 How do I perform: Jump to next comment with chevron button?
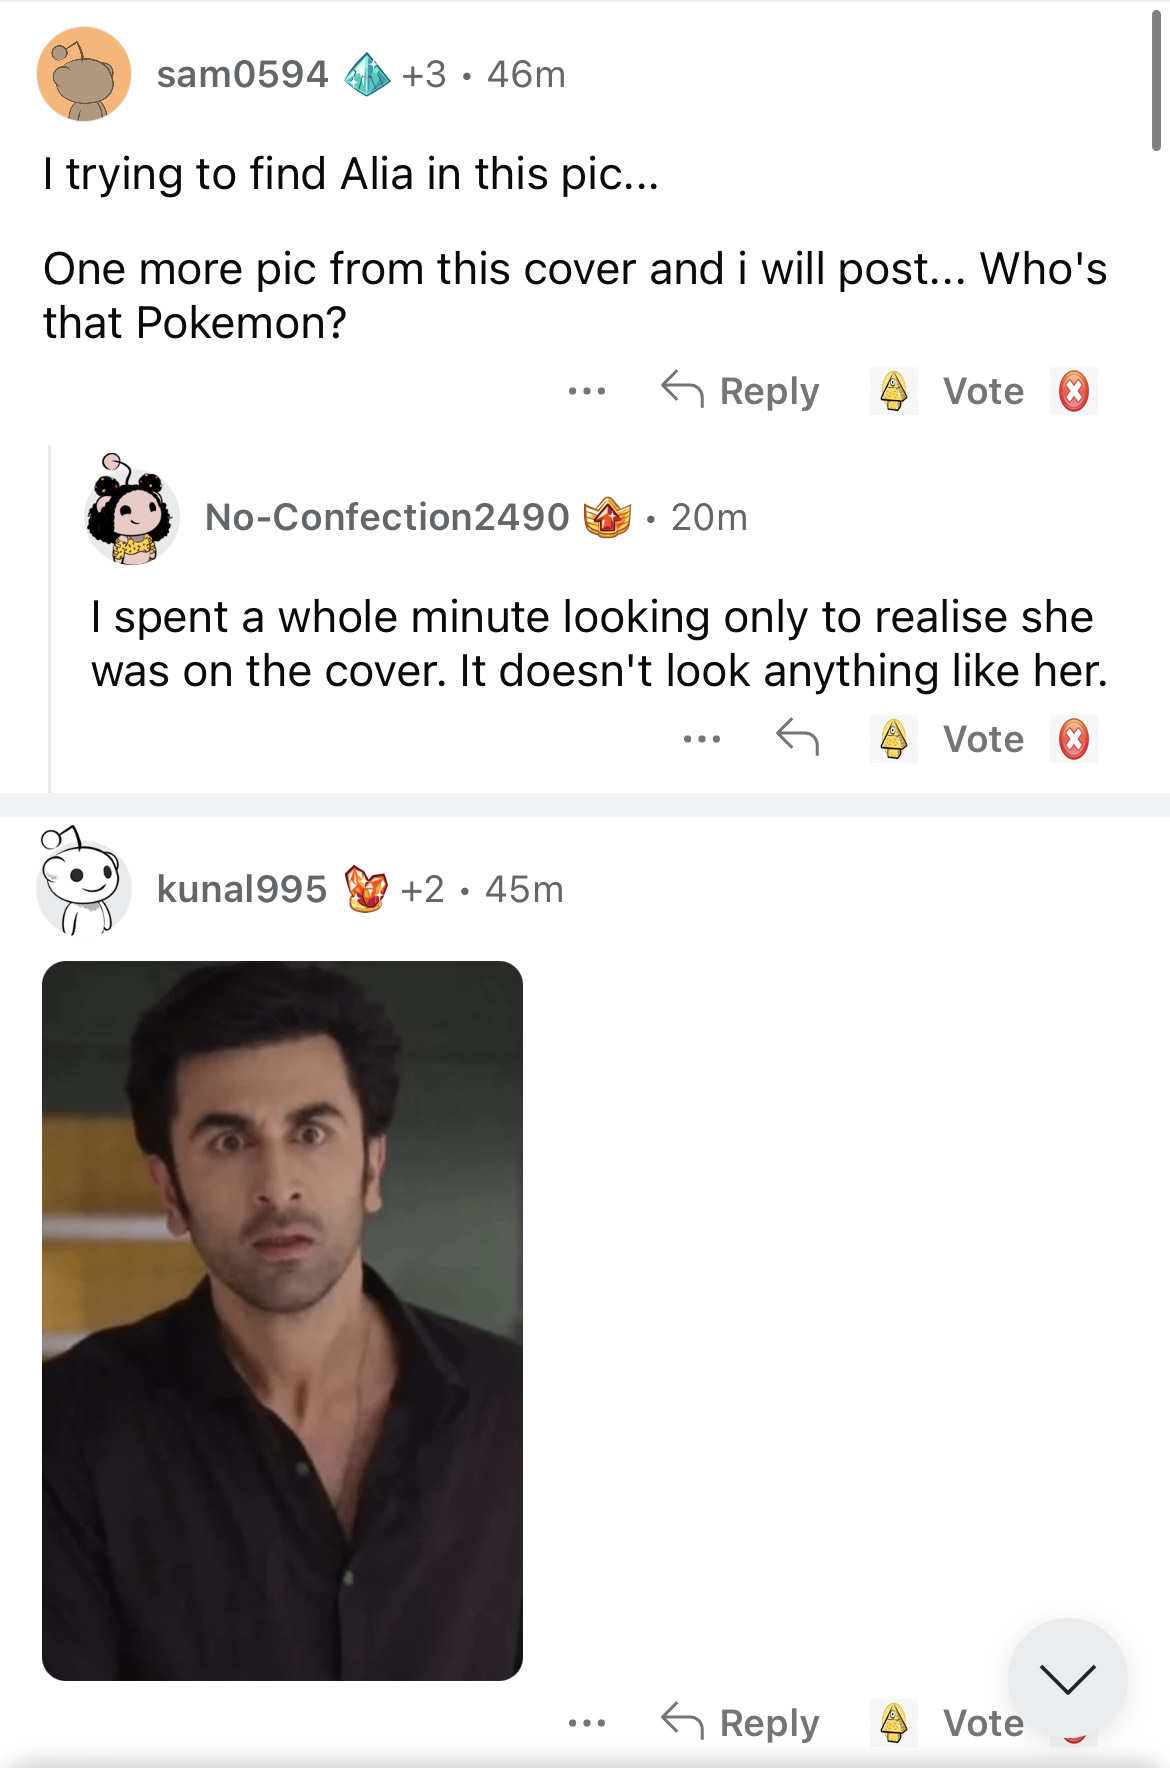1067,1678
